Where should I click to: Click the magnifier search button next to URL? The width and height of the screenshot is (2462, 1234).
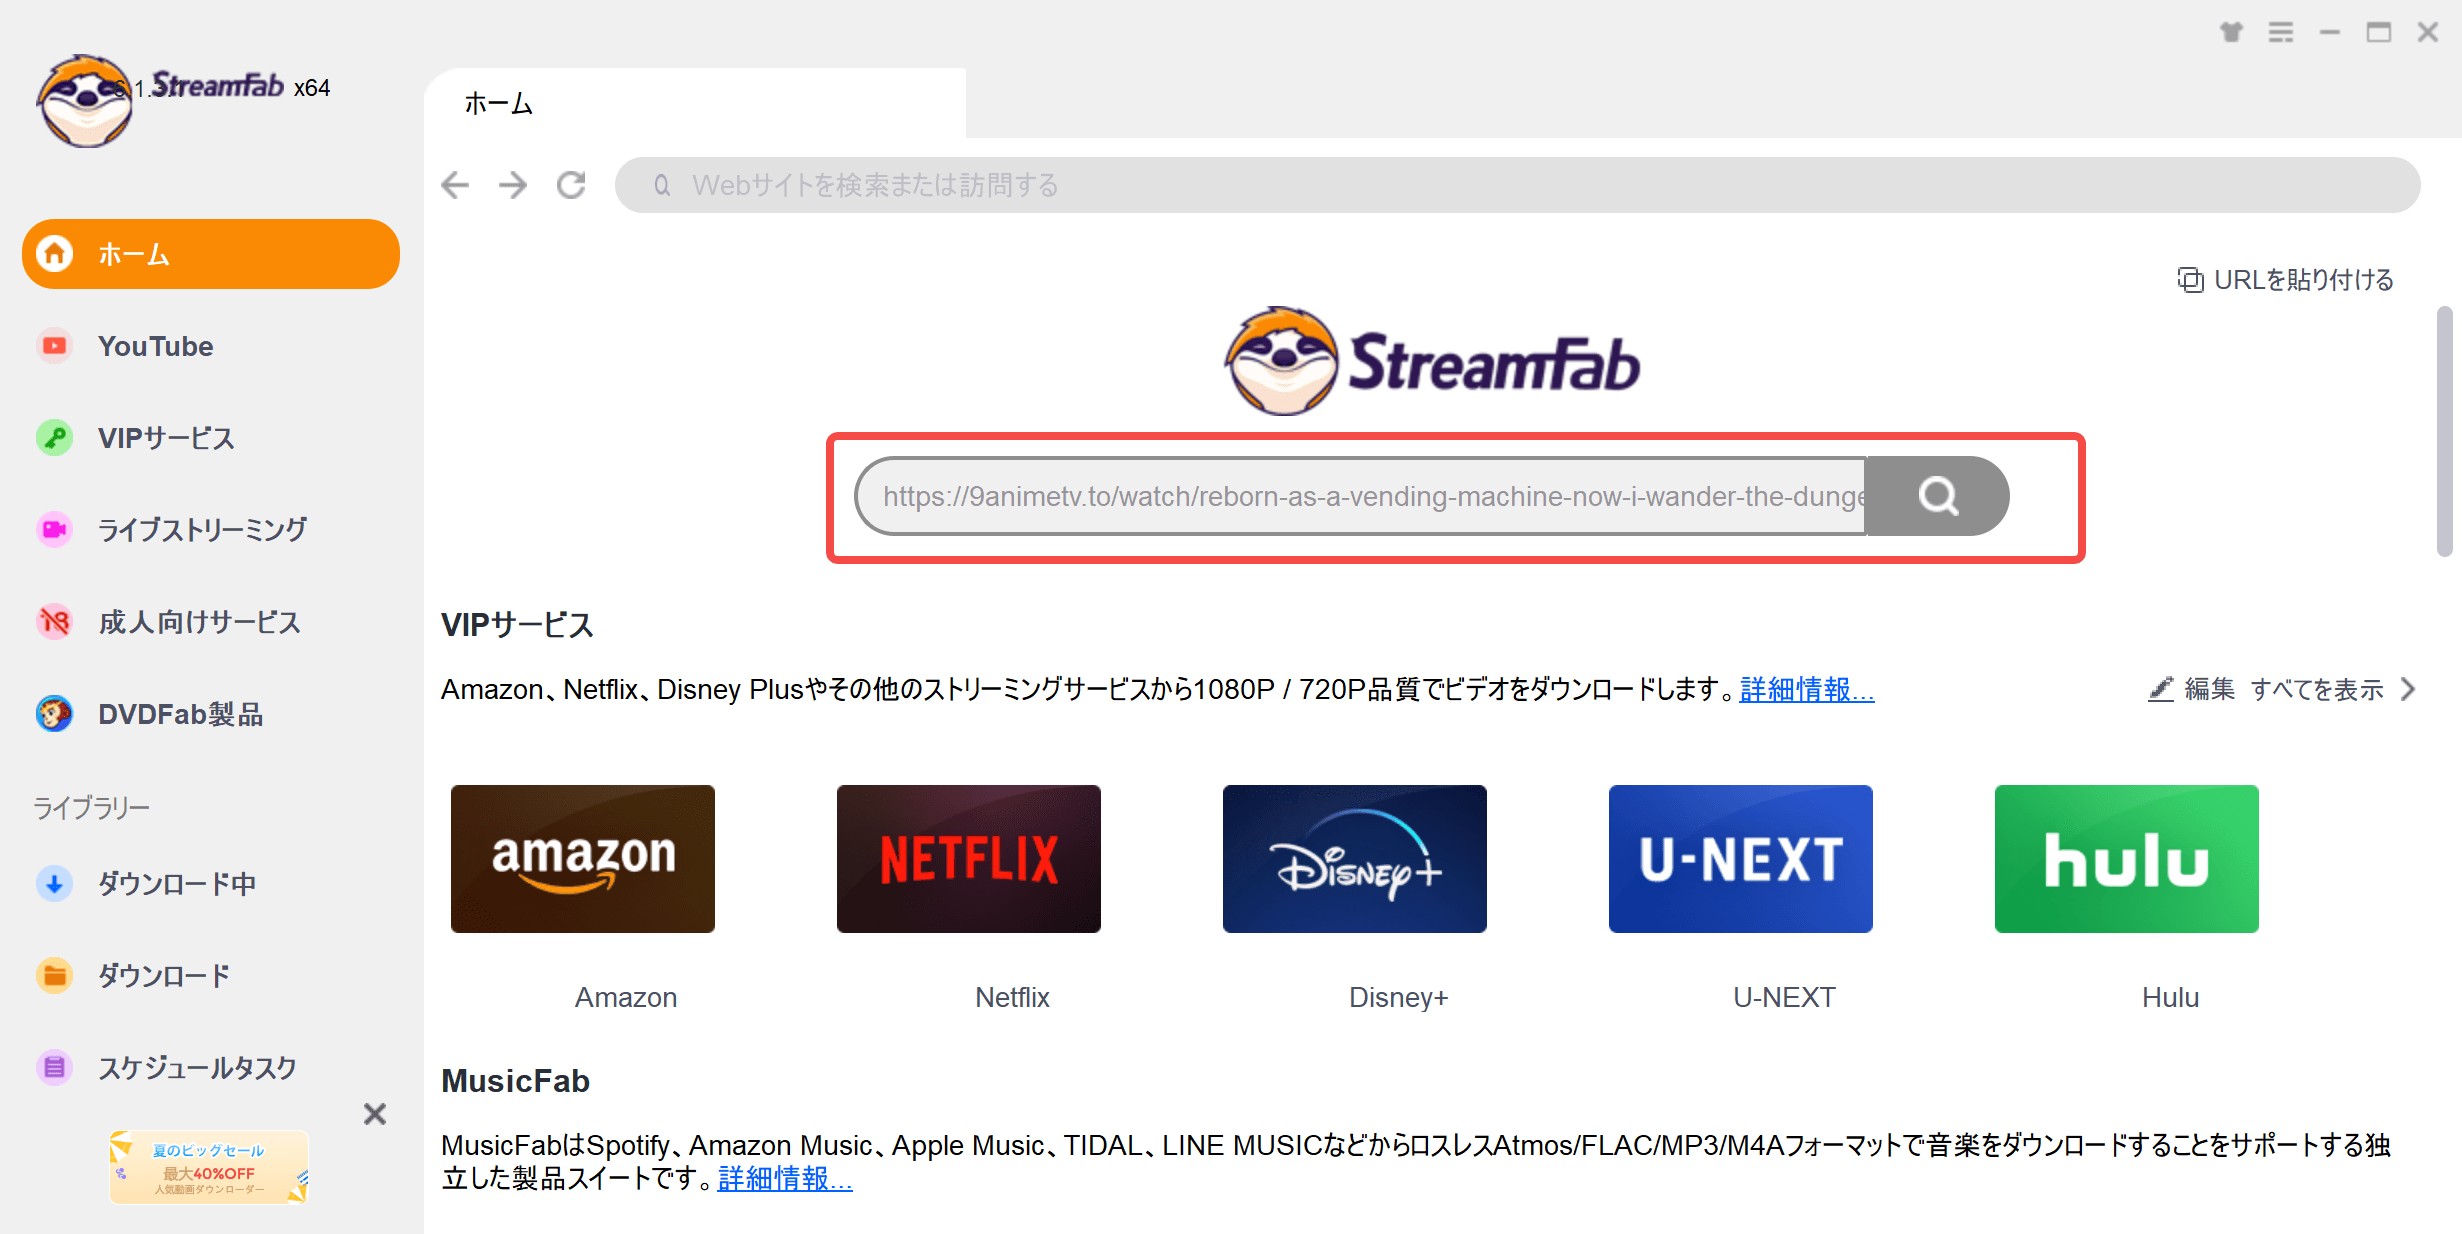point(1937,496)
